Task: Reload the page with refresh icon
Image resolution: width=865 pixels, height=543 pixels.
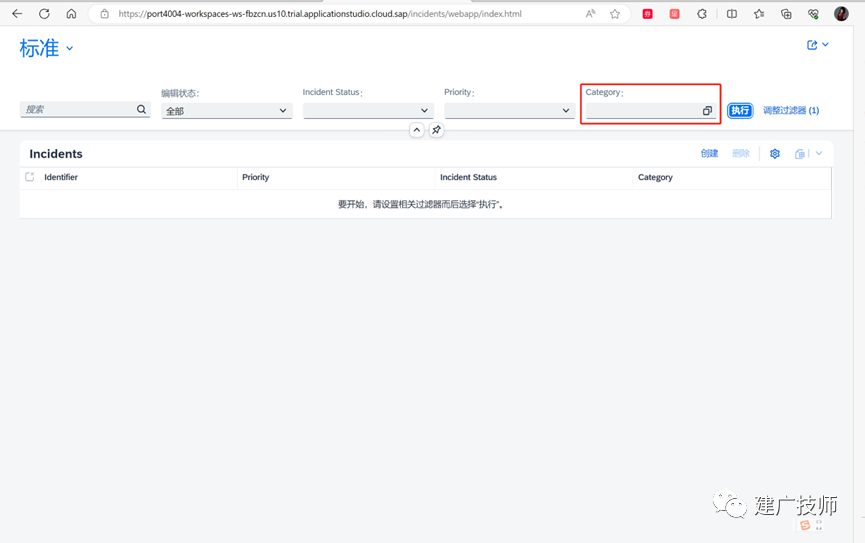Action: 44,14
